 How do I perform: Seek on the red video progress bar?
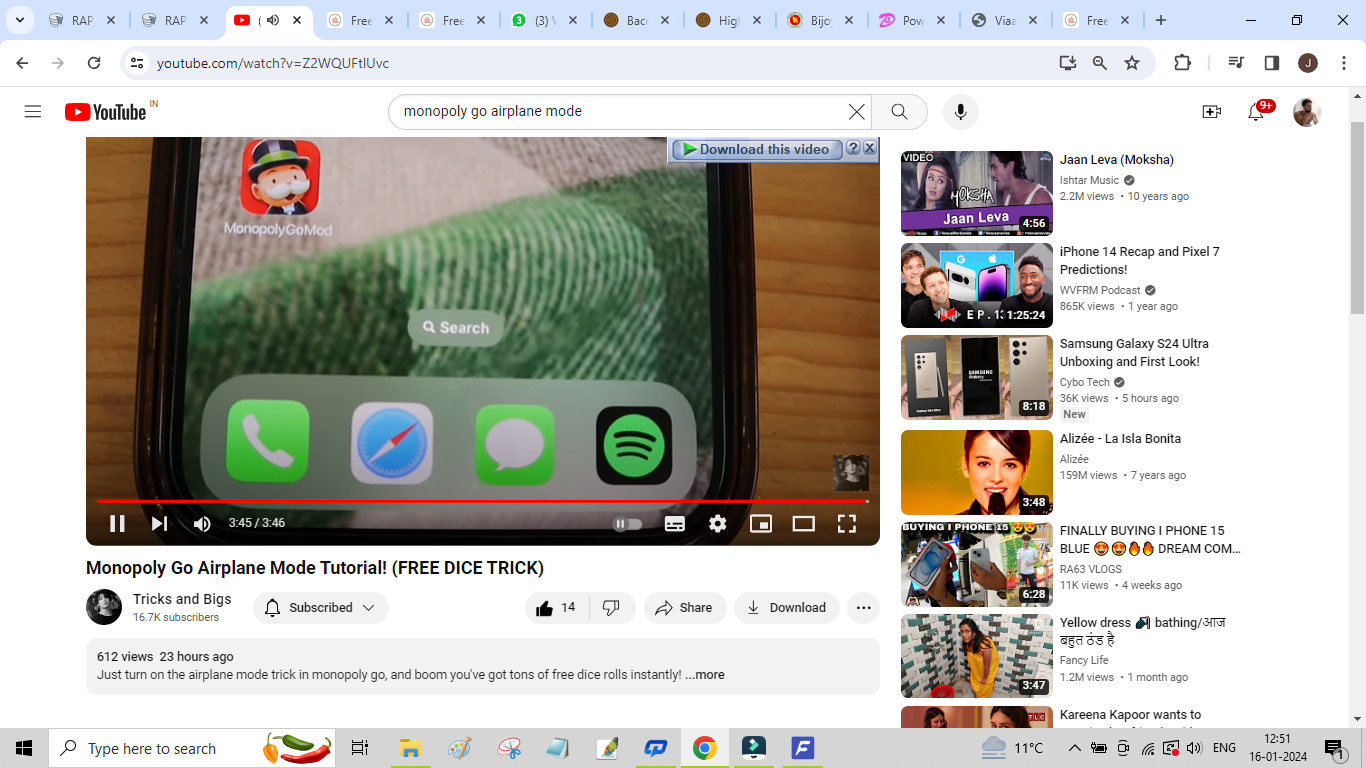(x=482, y=501)
